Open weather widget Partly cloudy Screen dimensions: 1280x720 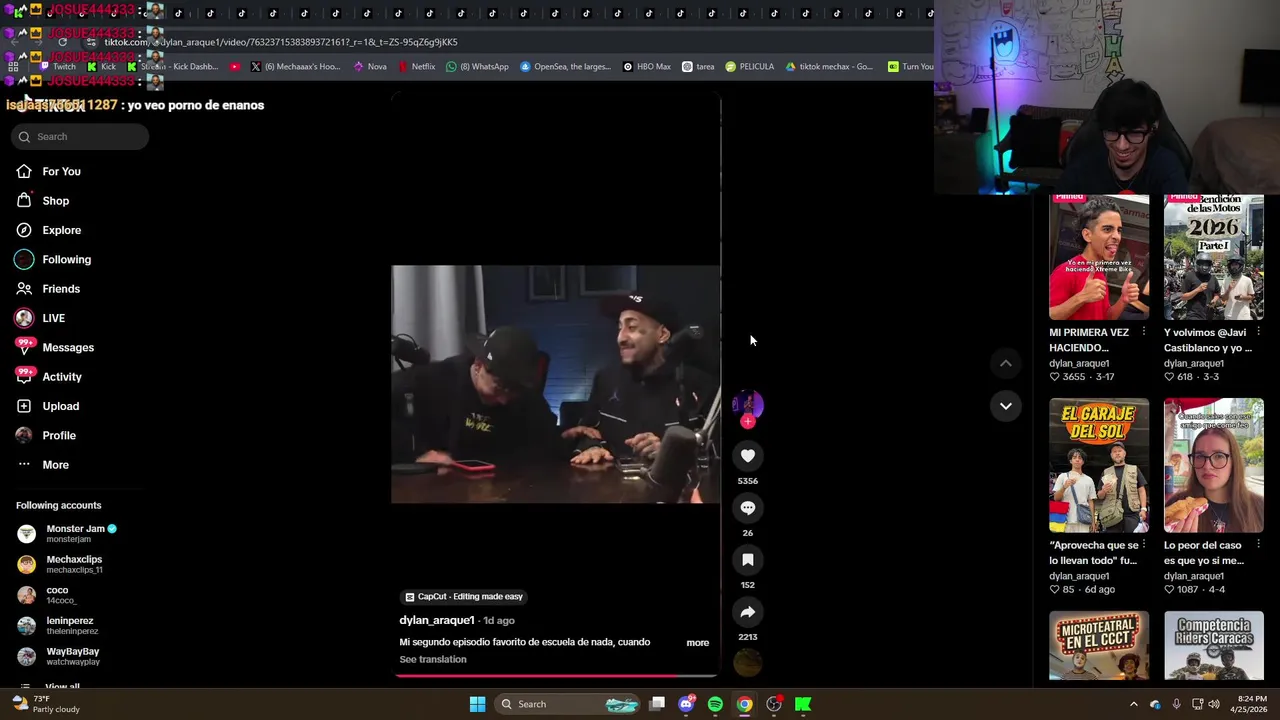click(x=43, y=704)
